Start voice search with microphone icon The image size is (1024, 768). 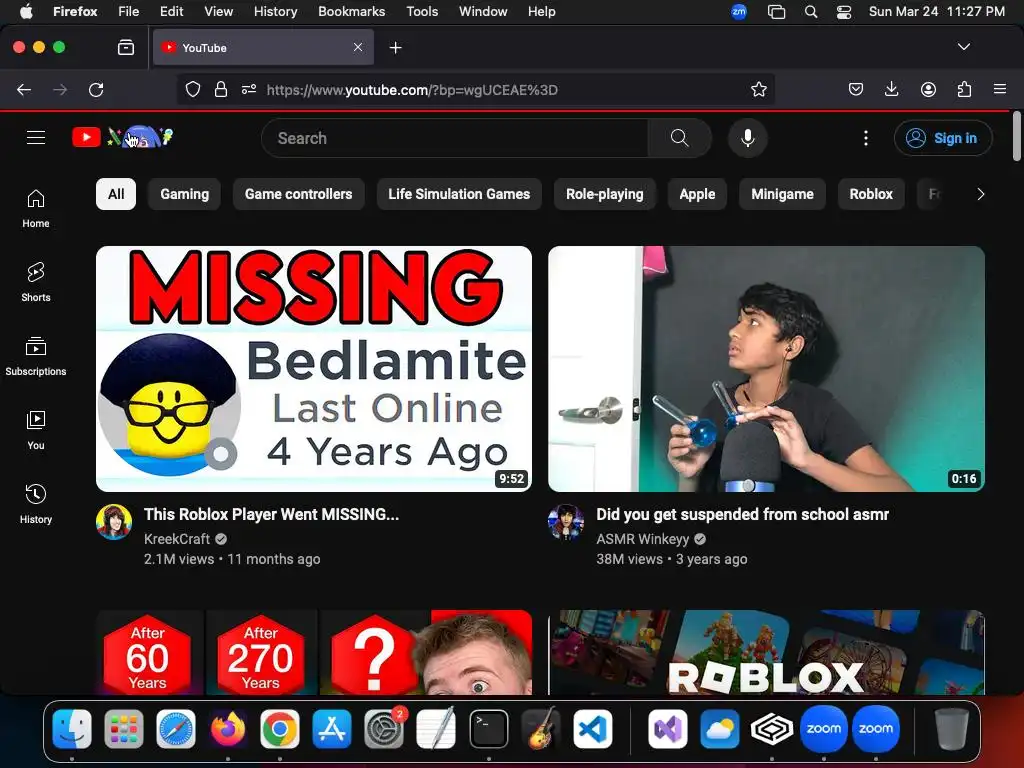748,138
